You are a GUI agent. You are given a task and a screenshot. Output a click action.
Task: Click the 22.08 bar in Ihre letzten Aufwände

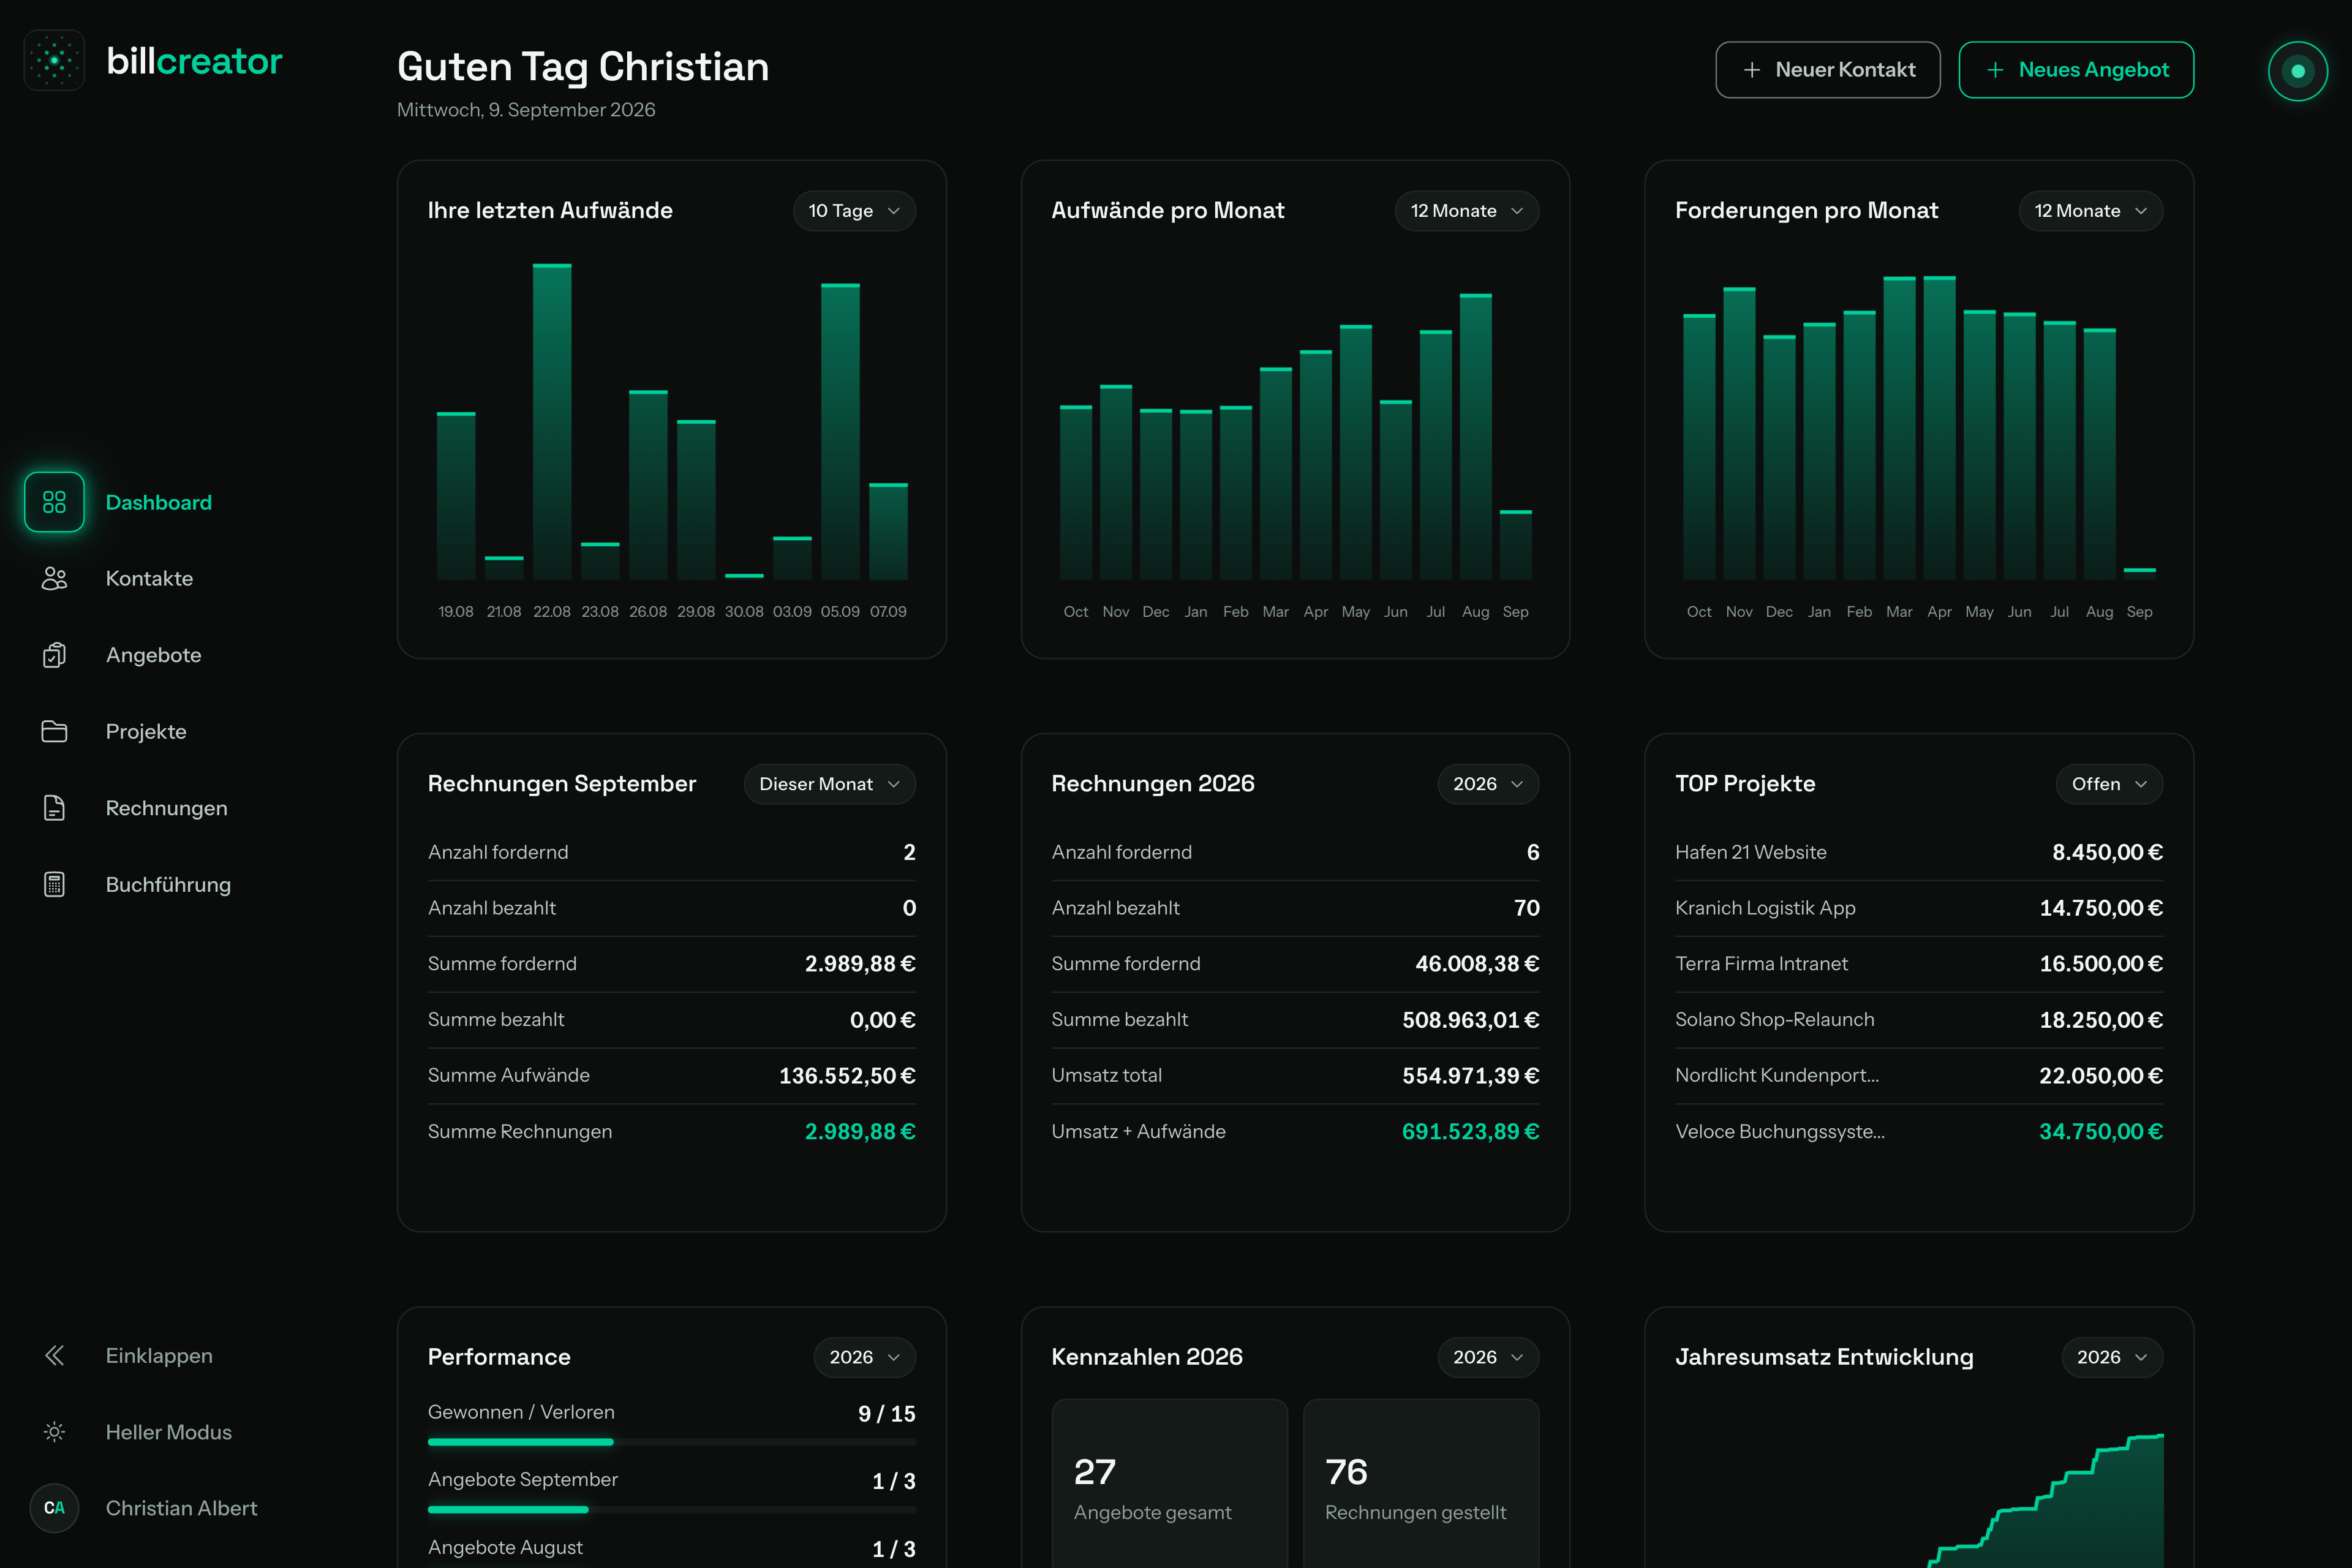[x=552, y=422]
